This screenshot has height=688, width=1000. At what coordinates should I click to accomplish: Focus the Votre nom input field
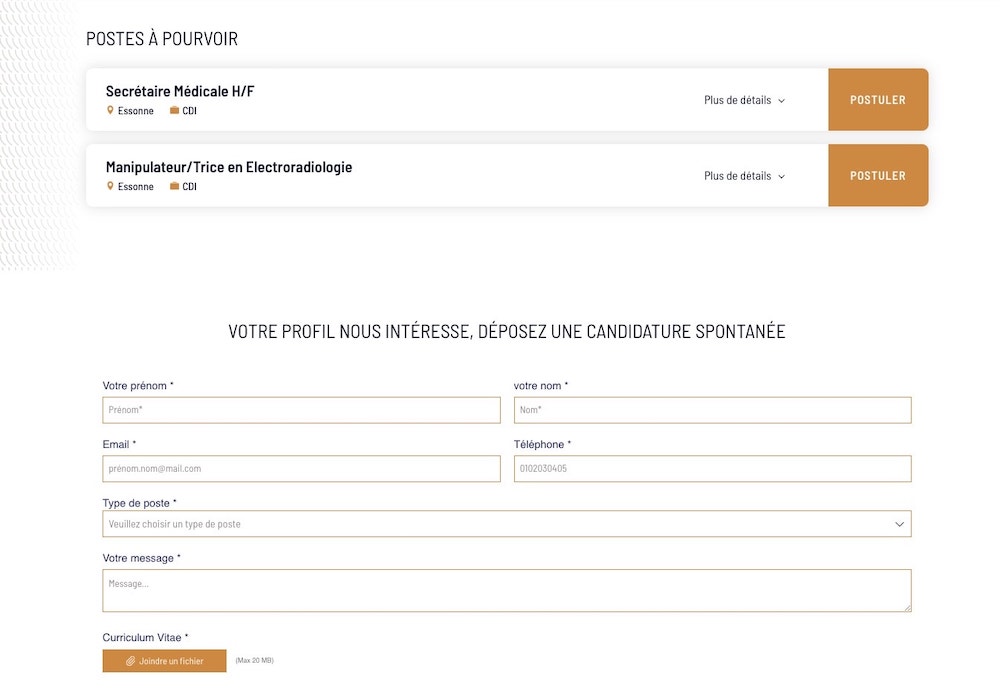point(712,410)
